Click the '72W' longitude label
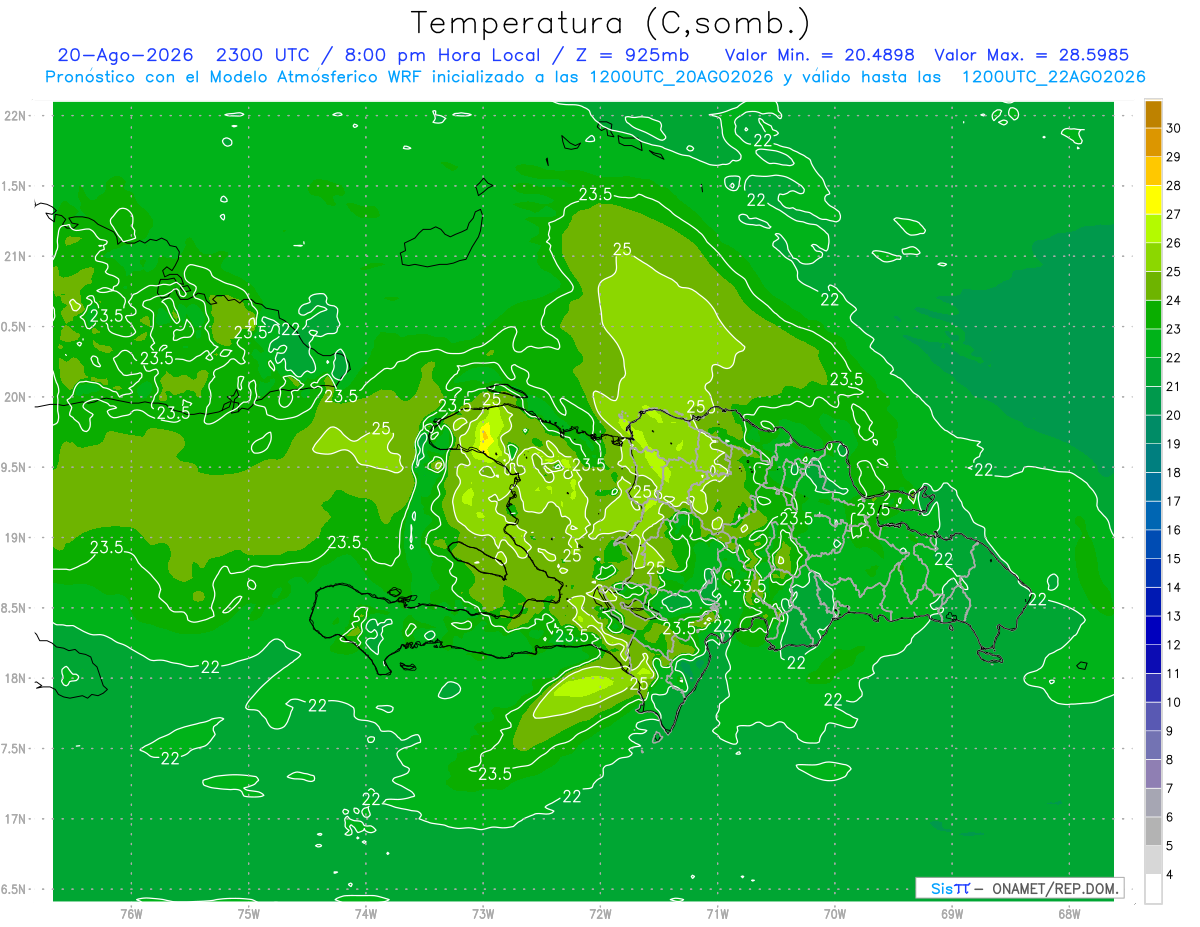1200x927 pixels. tap(600, 914)
